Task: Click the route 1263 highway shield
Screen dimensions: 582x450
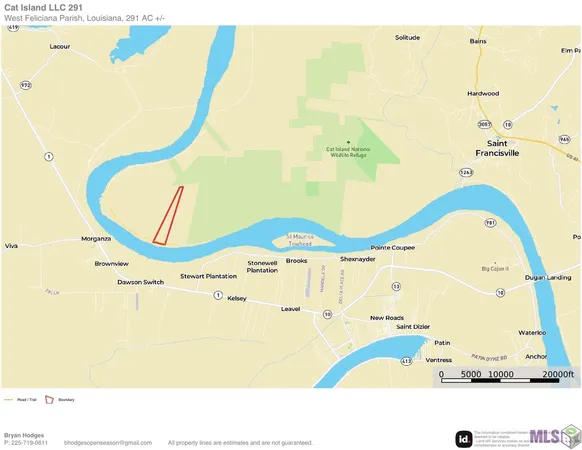Action: [x=466, y=172]
